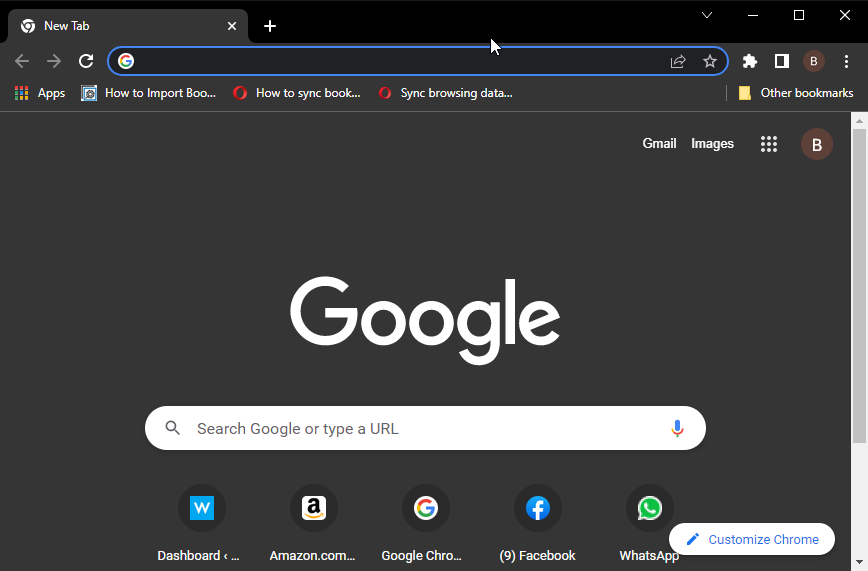Screen dimensions: 868x571
Task: Open the Chrome three-dot menu
Action: pyautogui.click(x=846, y=61)
